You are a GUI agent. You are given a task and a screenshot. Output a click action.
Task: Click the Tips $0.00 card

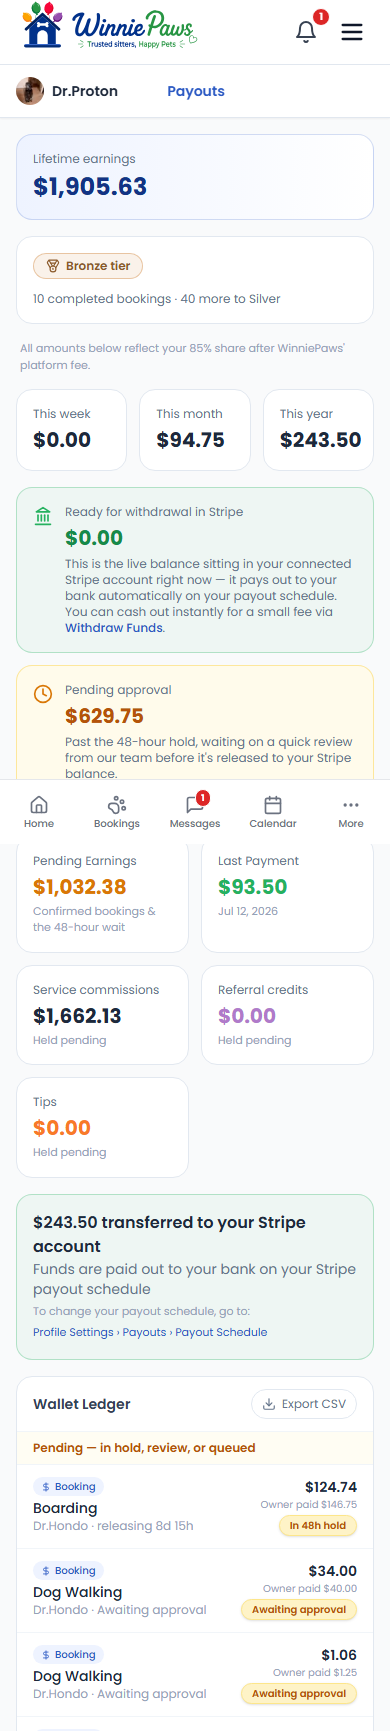click(x=102, y=1127)
